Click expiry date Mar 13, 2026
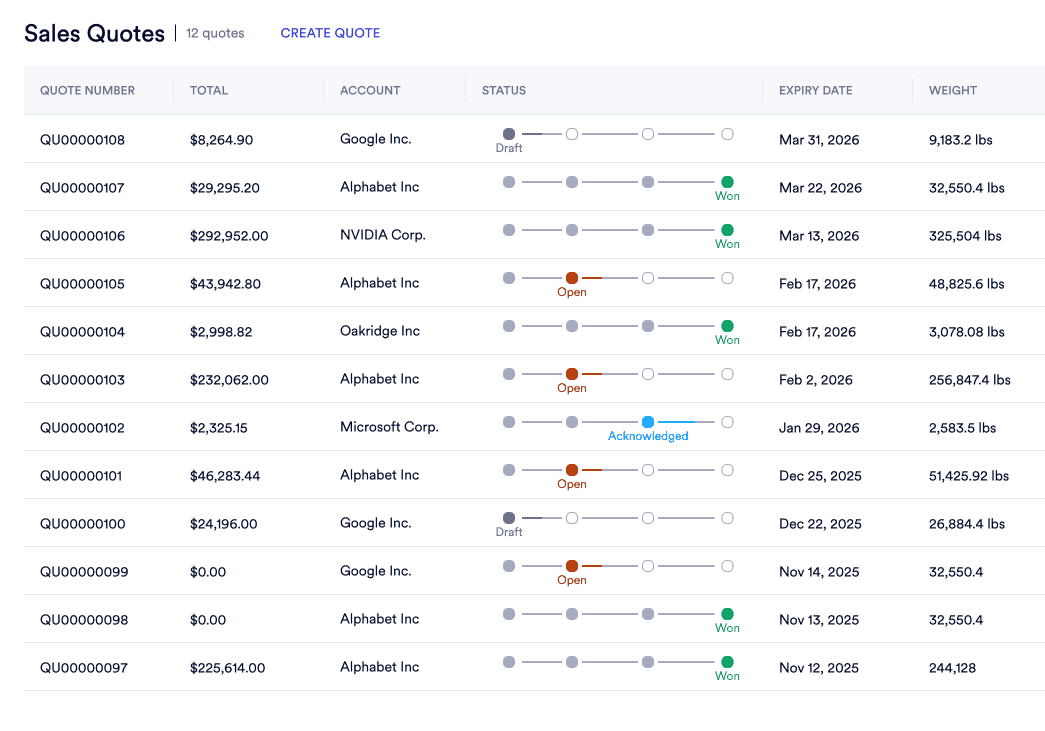The height and width of the screenshot is (731, 1045). tap(819, 236)
